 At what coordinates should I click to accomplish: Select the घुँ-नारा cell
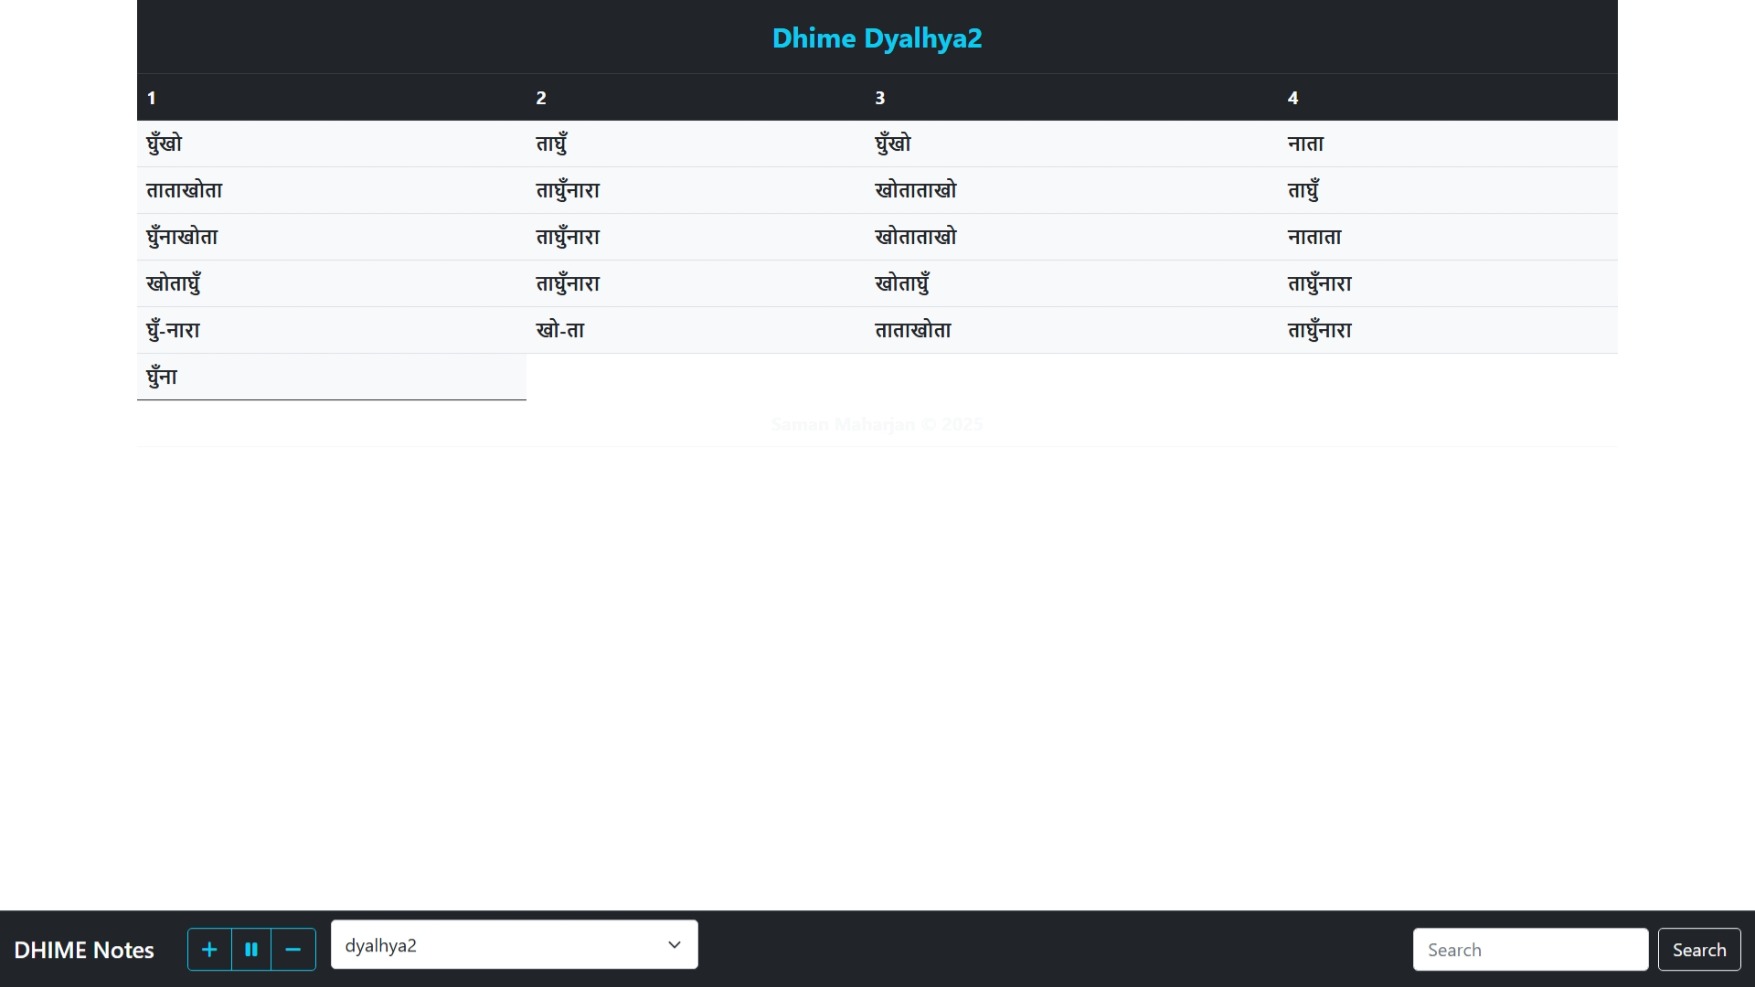173,330
